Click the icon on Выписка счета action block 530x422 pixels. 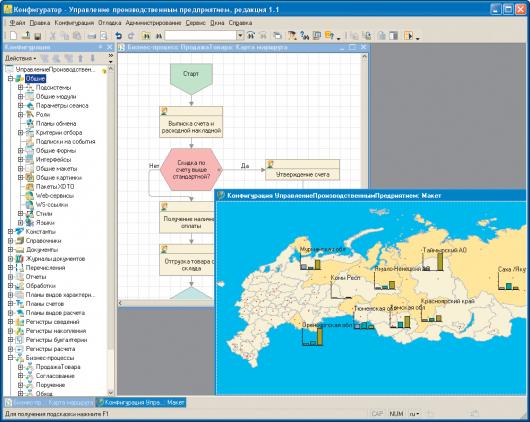coord(164,111)
